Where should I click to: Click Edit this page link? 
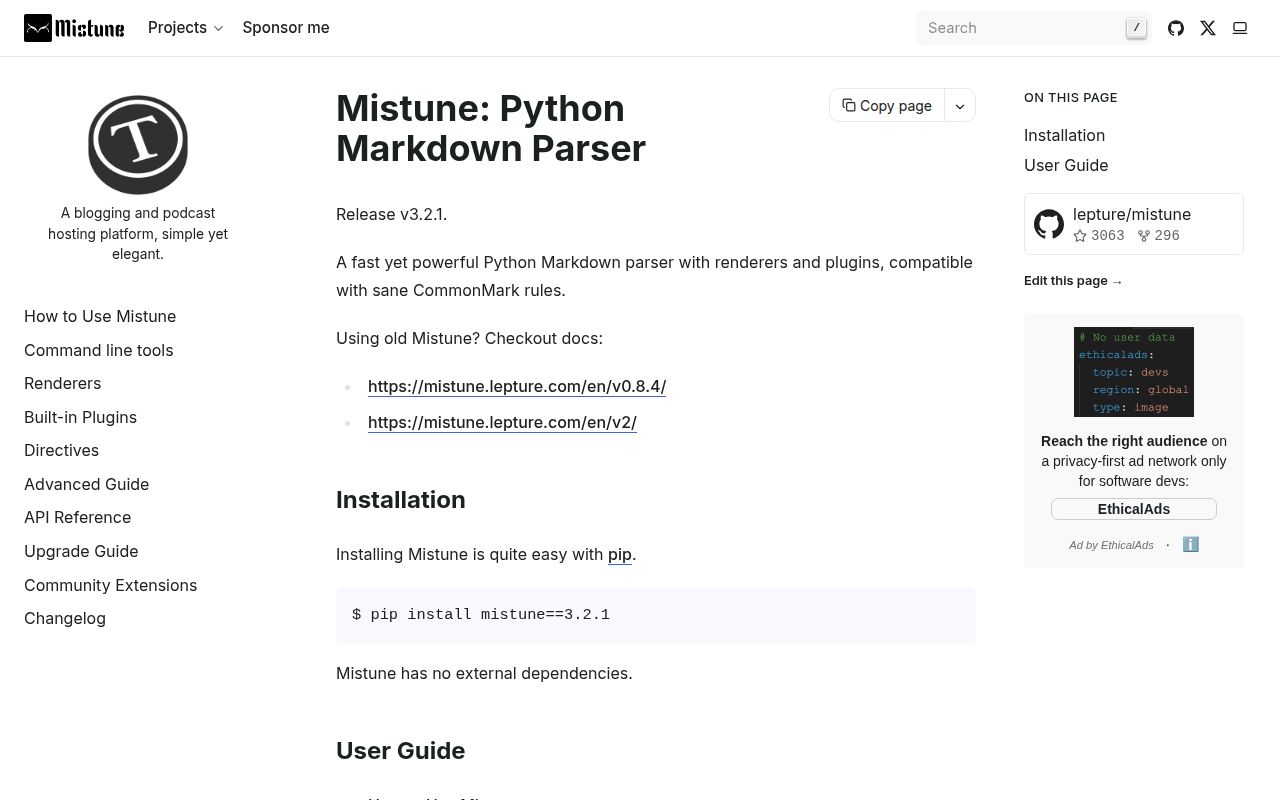click(1073, 281)
